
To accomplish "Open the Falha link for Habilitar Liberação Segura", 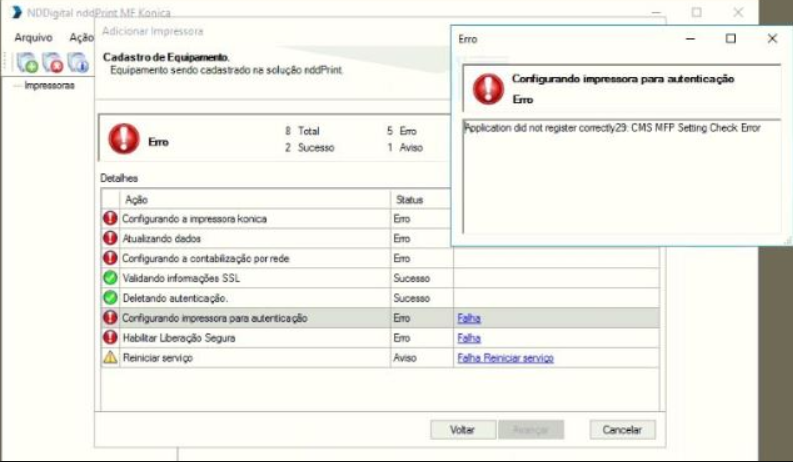I will coord(469,338).
